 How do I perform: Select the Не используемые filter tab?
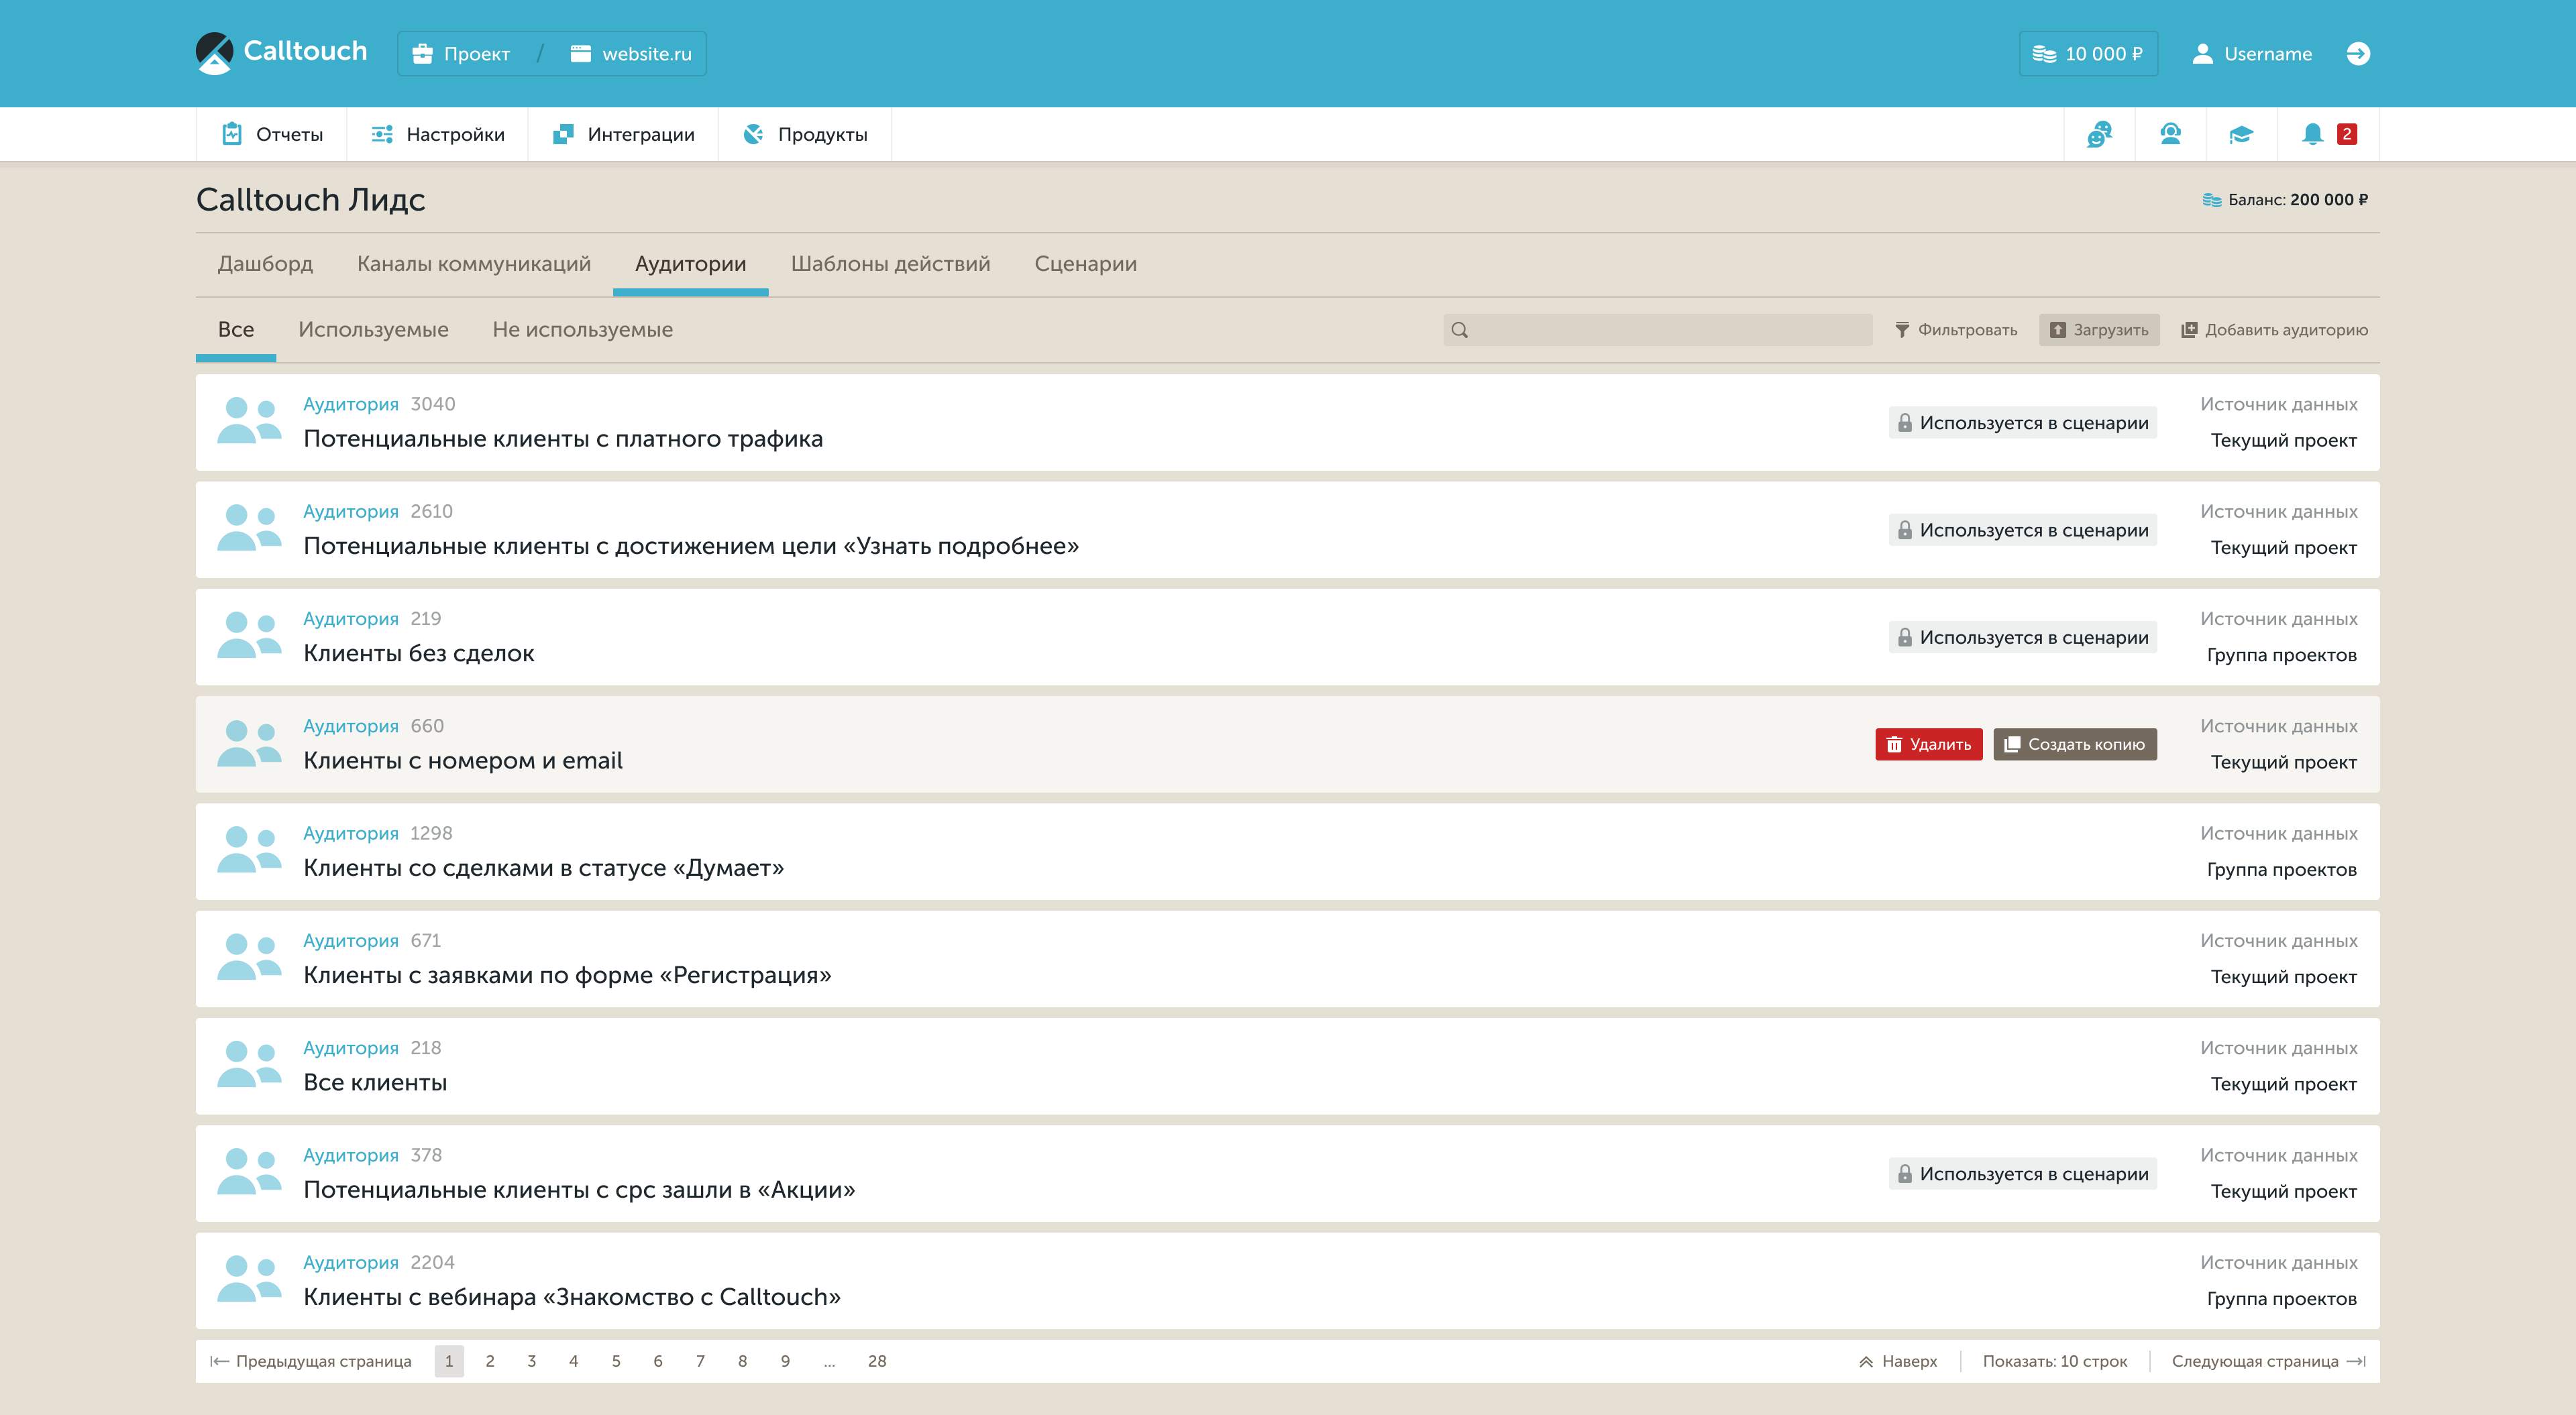(x=583, y=330)
